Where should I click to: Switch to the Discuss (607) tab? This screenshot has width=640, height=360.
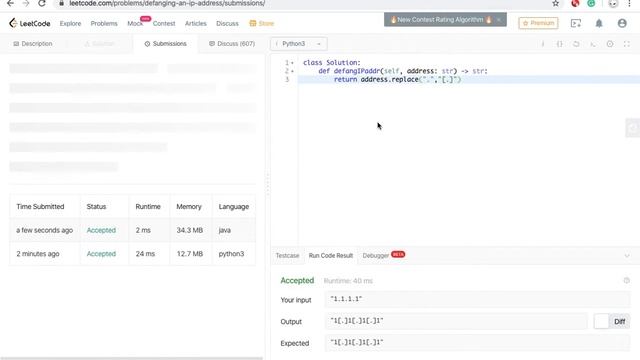[x=232, y=44]
